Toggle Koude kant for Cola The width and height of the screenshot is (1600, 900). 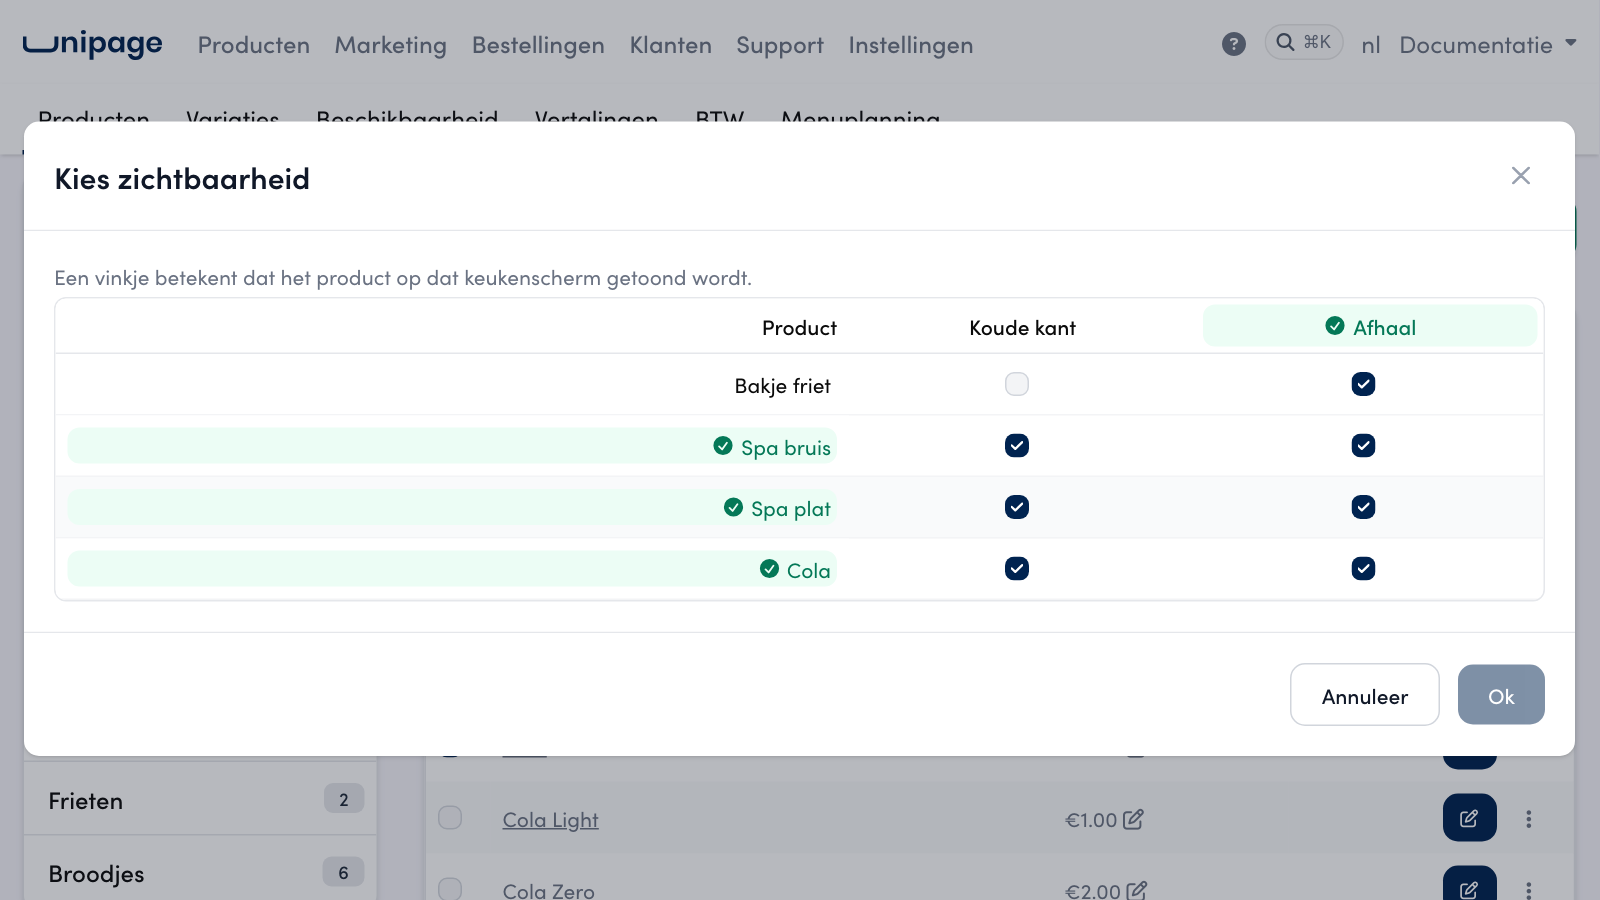tap(1017, 569)
